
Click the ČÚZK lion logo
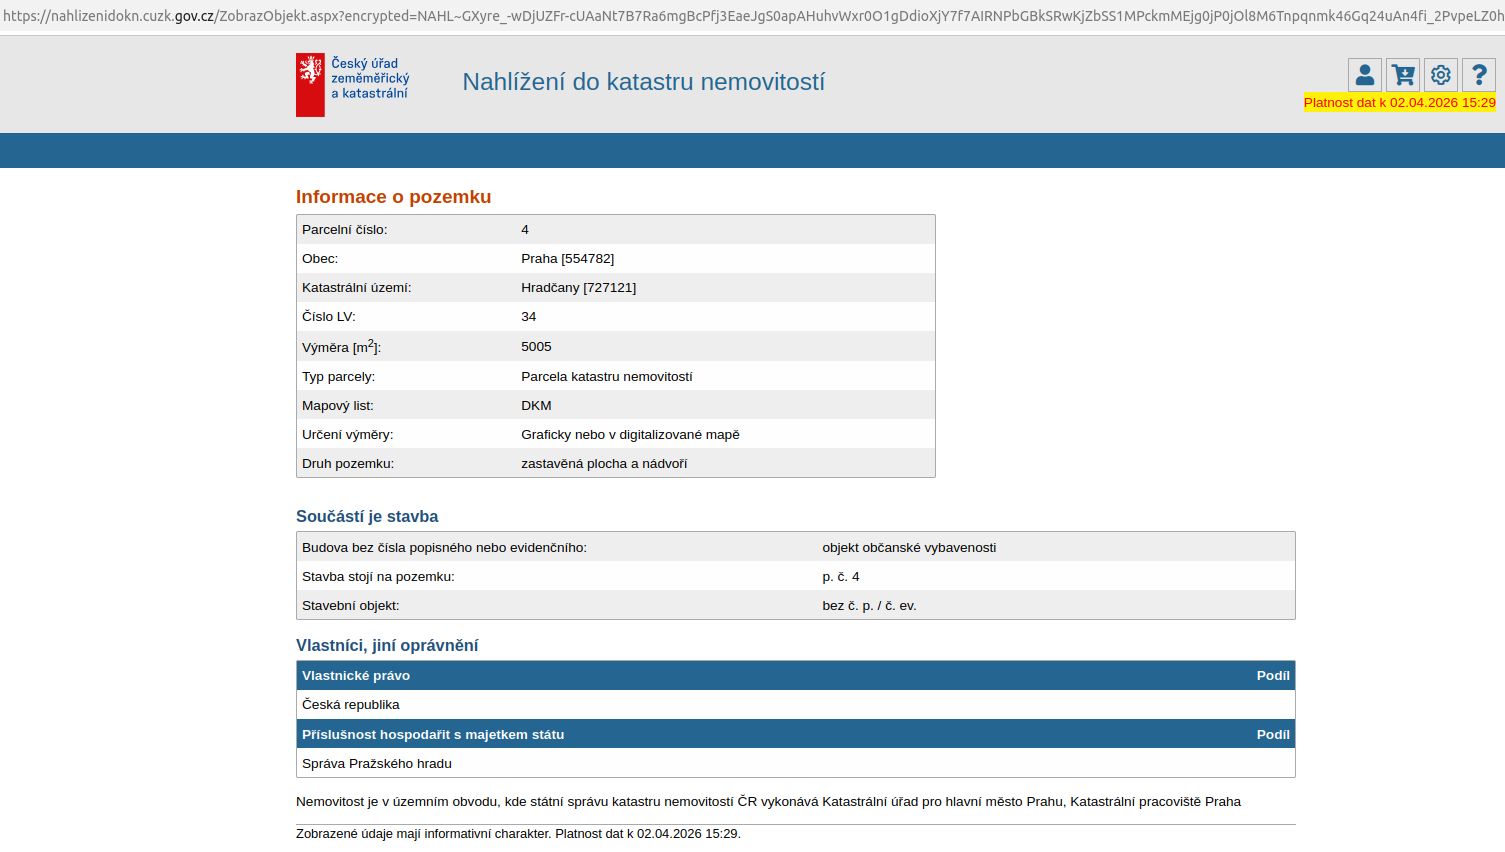click(x=310, y=84)
